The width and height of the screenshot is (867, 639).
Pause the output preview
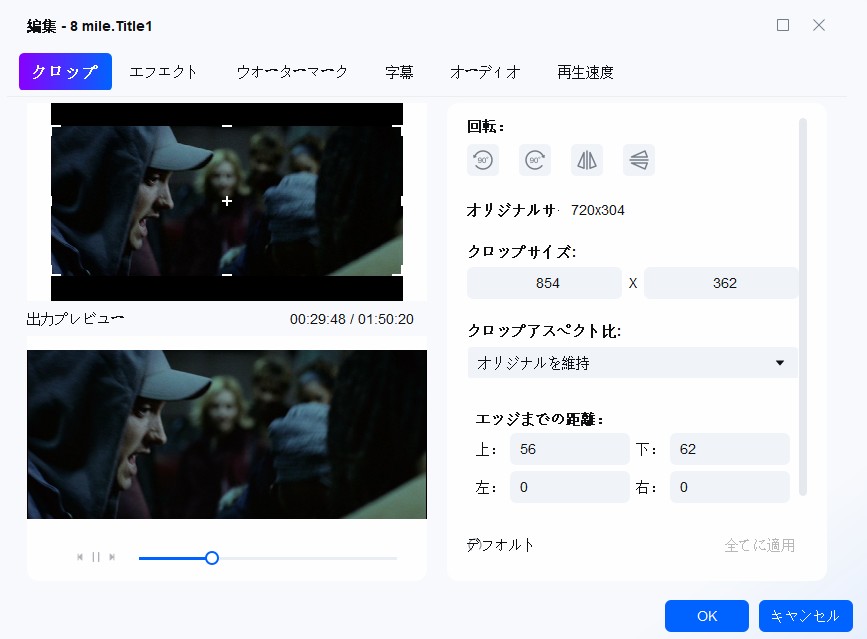coord(96,557)
